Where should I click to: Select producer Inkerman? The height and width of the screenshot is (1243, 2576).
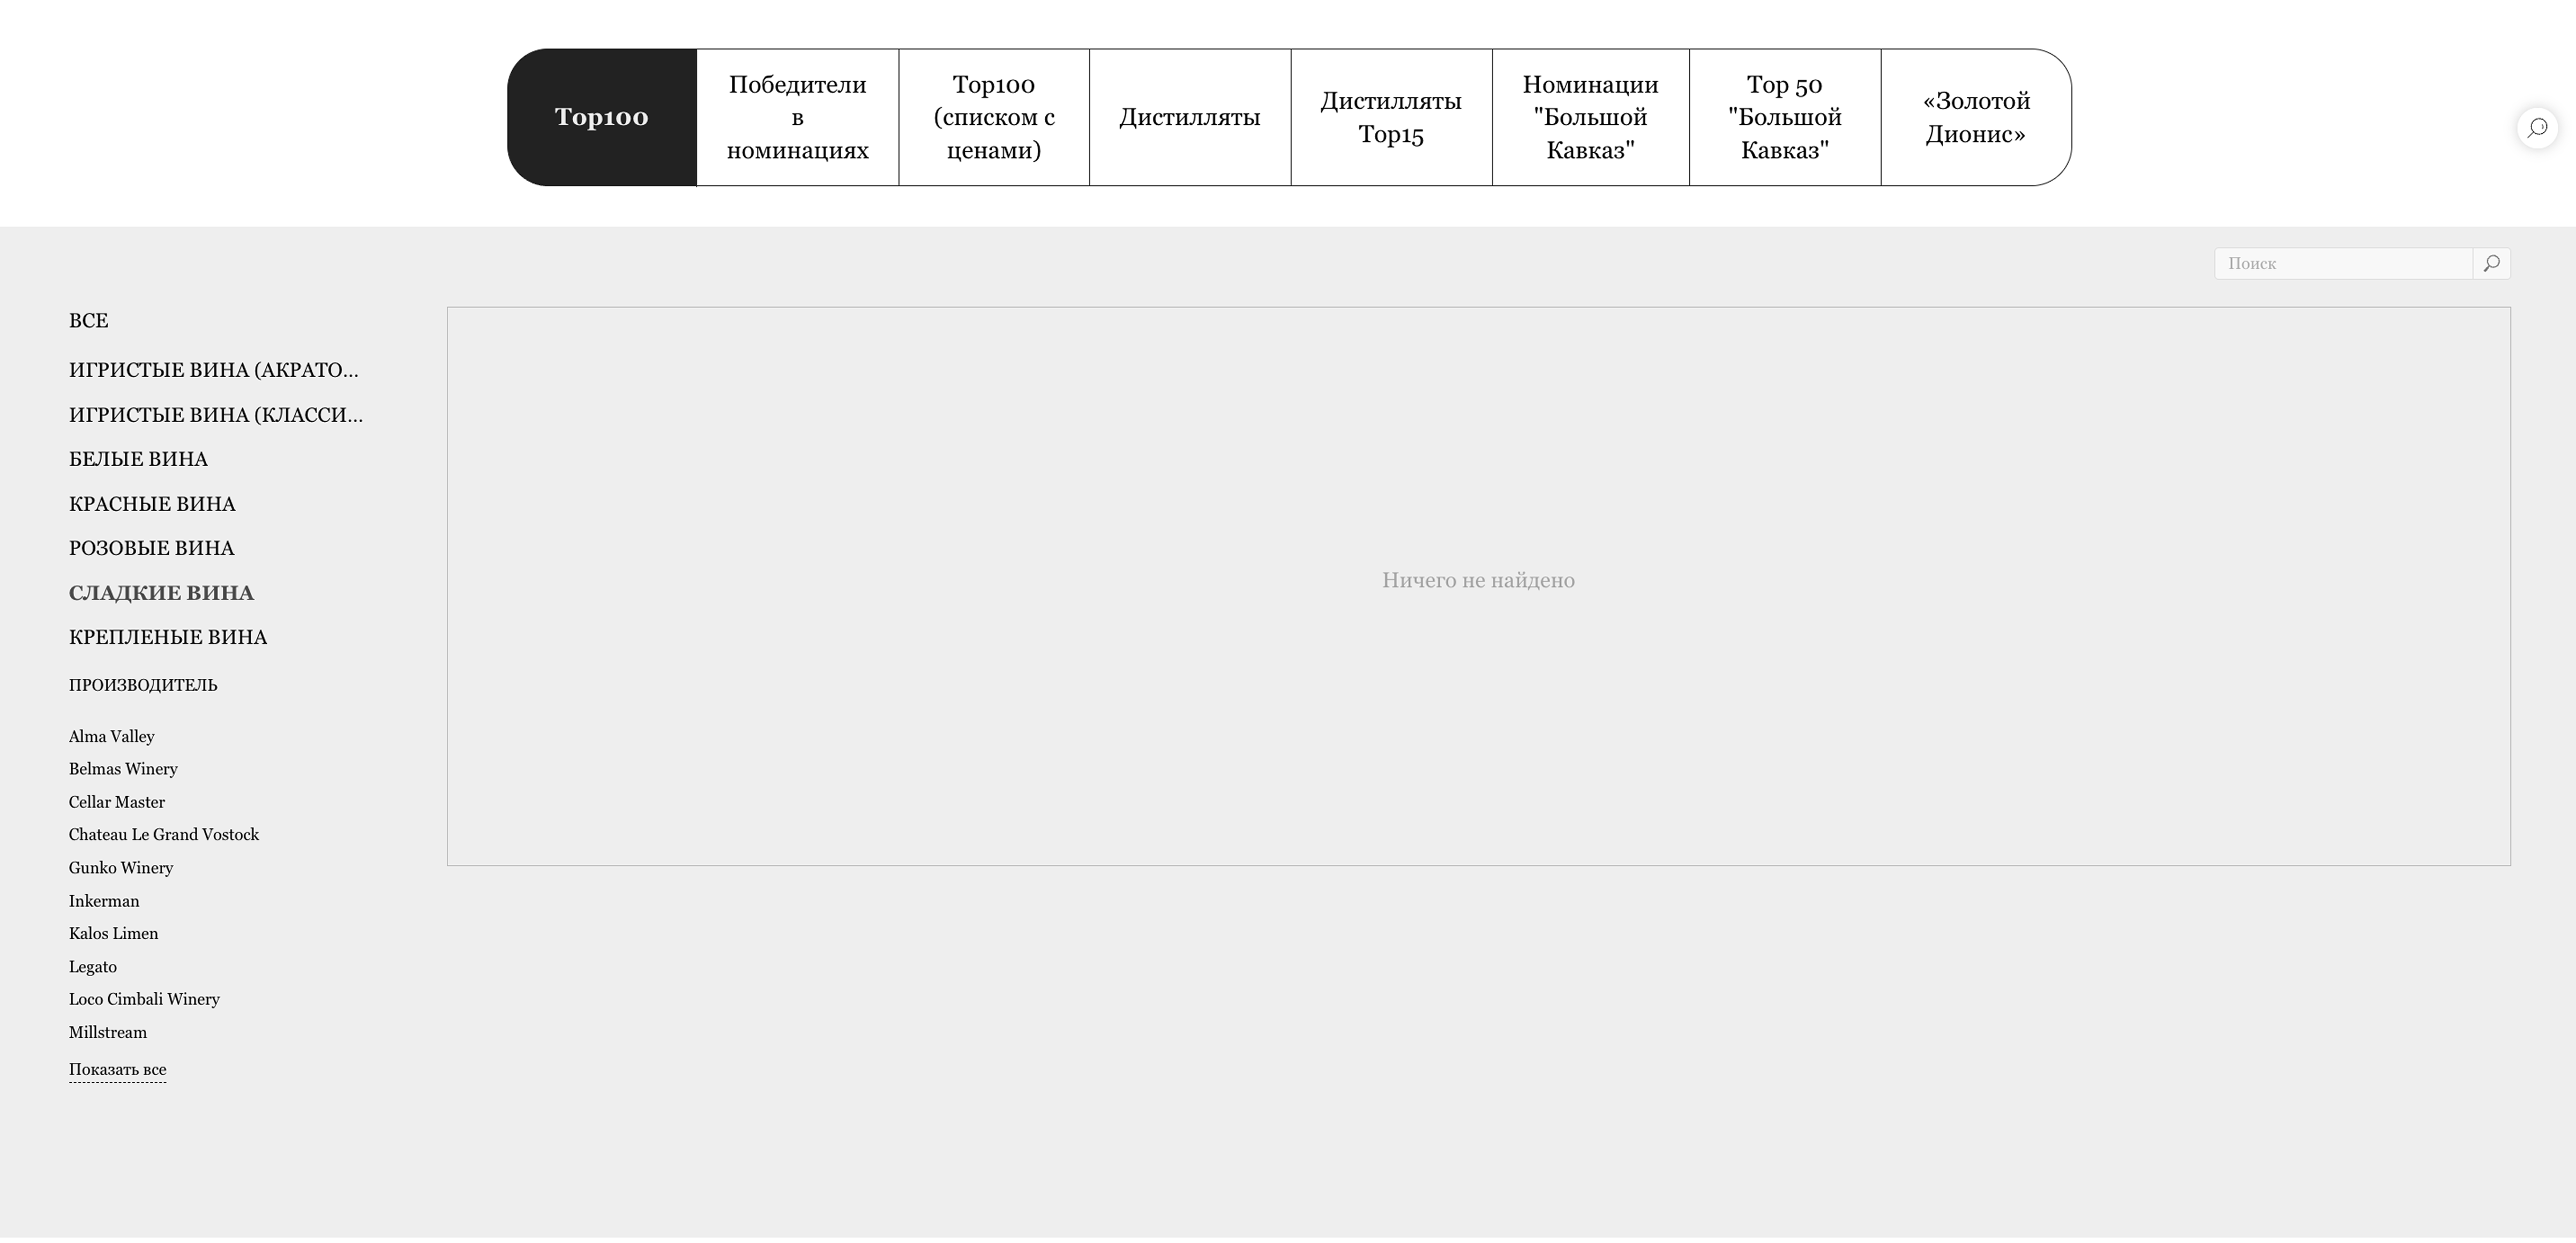104,901
